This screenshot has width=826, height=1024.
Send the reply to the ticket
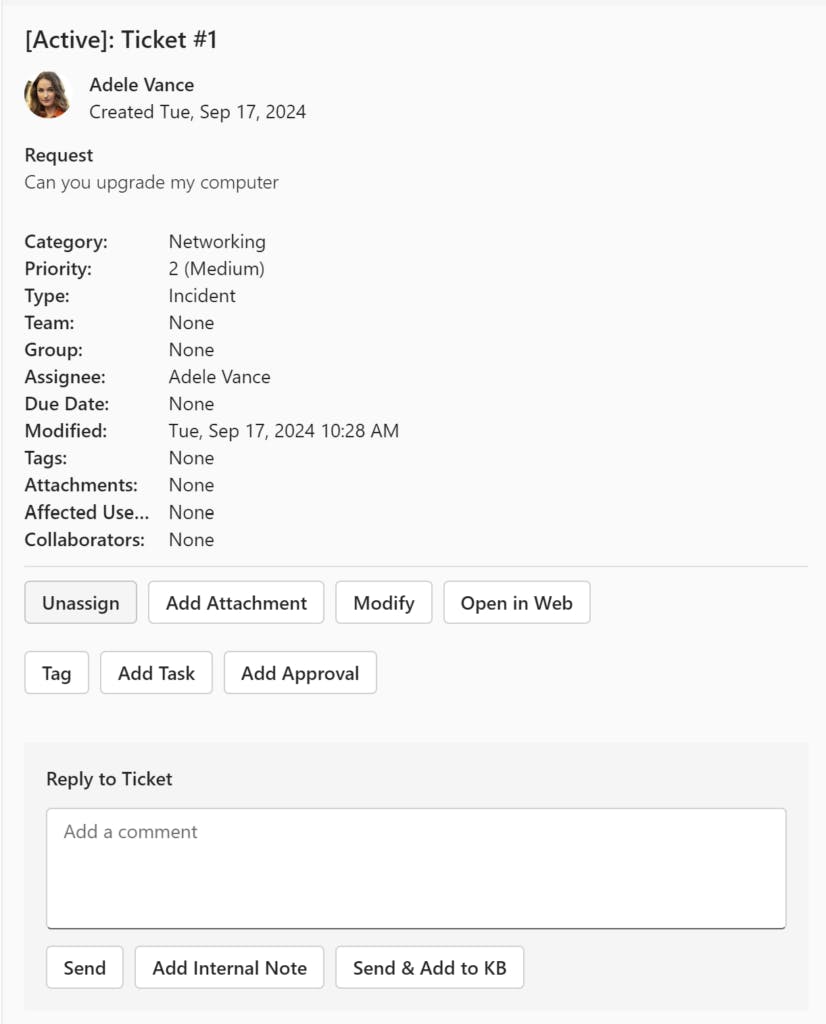coord(84,968)
